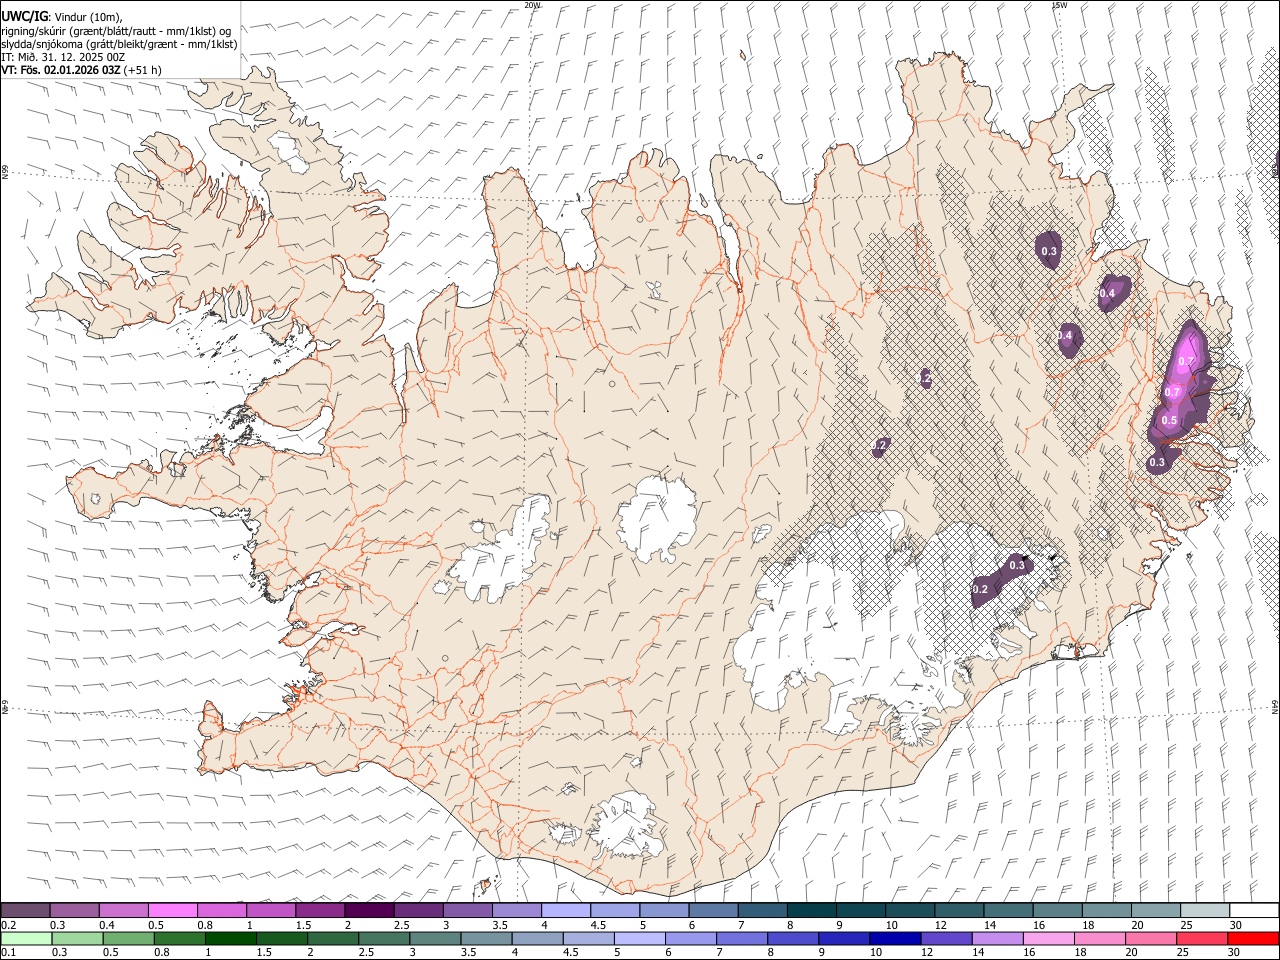Click the initial time 'IT: Mið. 31. 12. 2025 00Z'
Viewport: 1280px width, 960px height.
point(63,58)
